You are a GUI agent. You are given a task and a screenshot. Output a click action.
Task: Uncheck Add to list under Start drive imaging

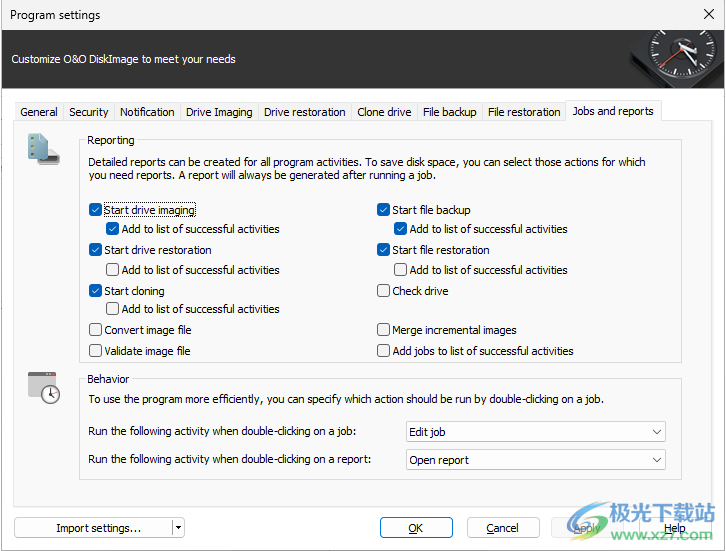coord(113,229)
